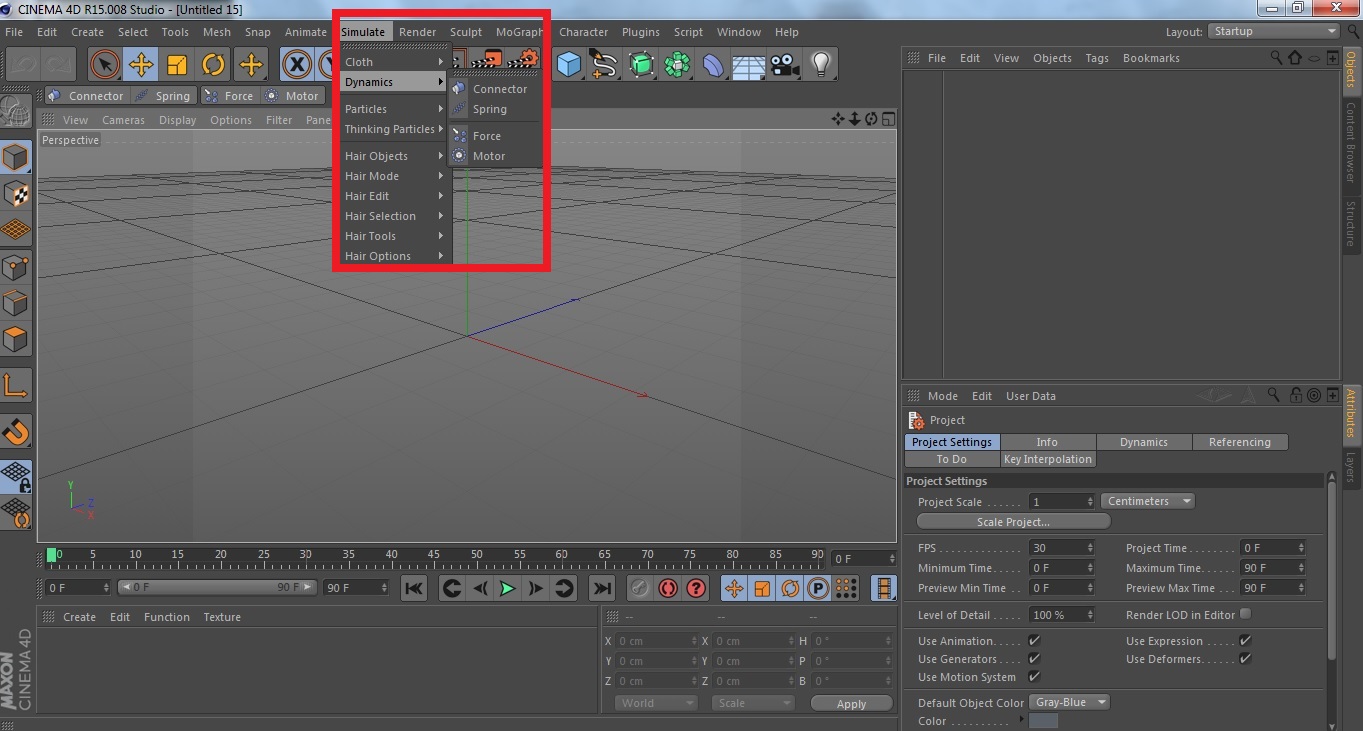Toggle Use Deformers checkbox
Screen dimensions: 1363x731
click(x=1245, y=658)
